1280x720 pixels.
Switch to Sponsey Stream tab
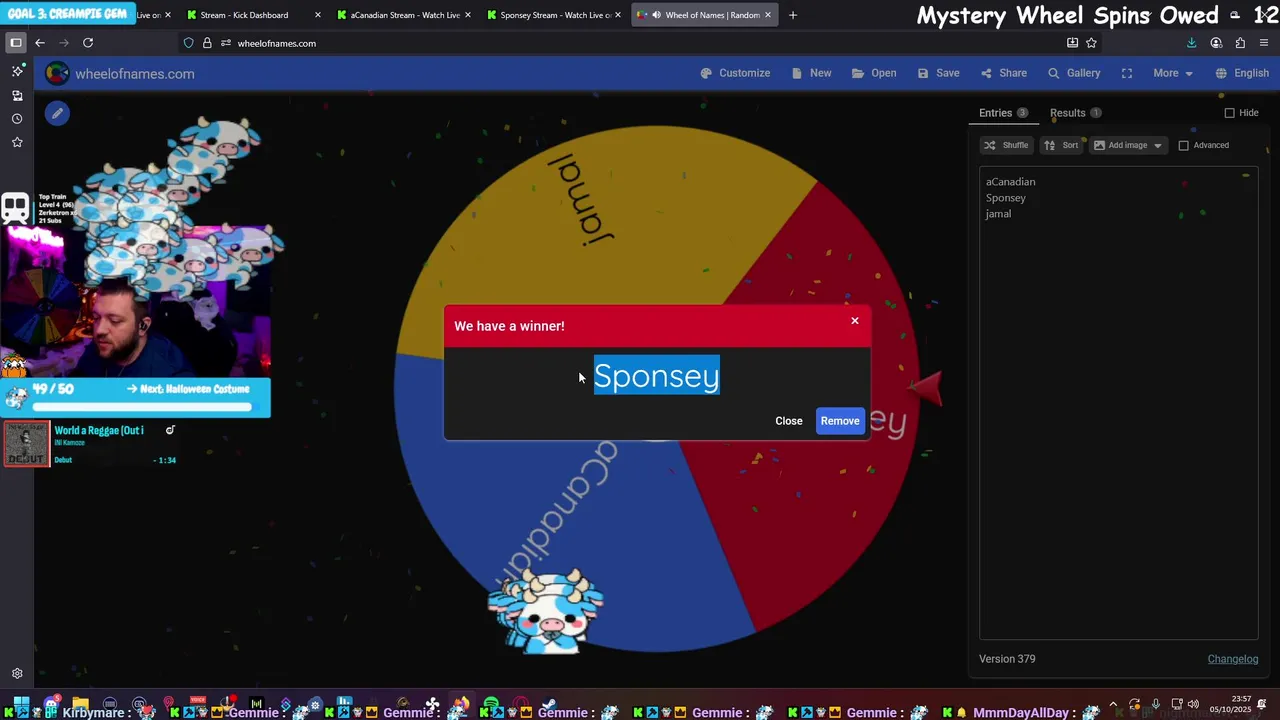click(x=555, y=15)
